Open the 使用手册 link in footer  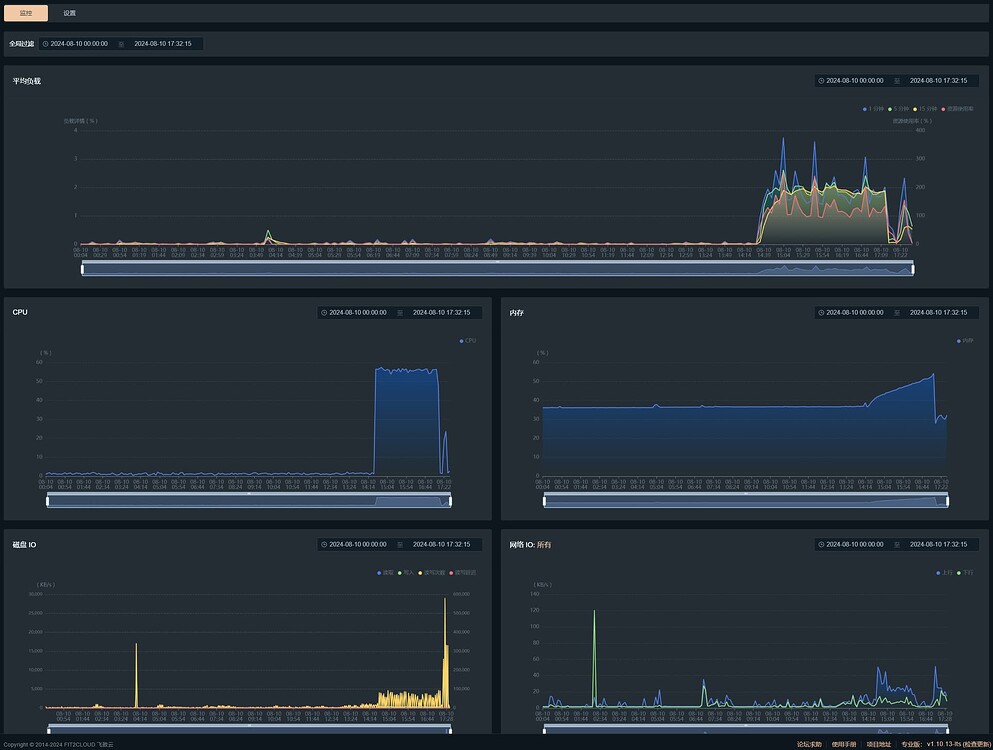point(844,744)
